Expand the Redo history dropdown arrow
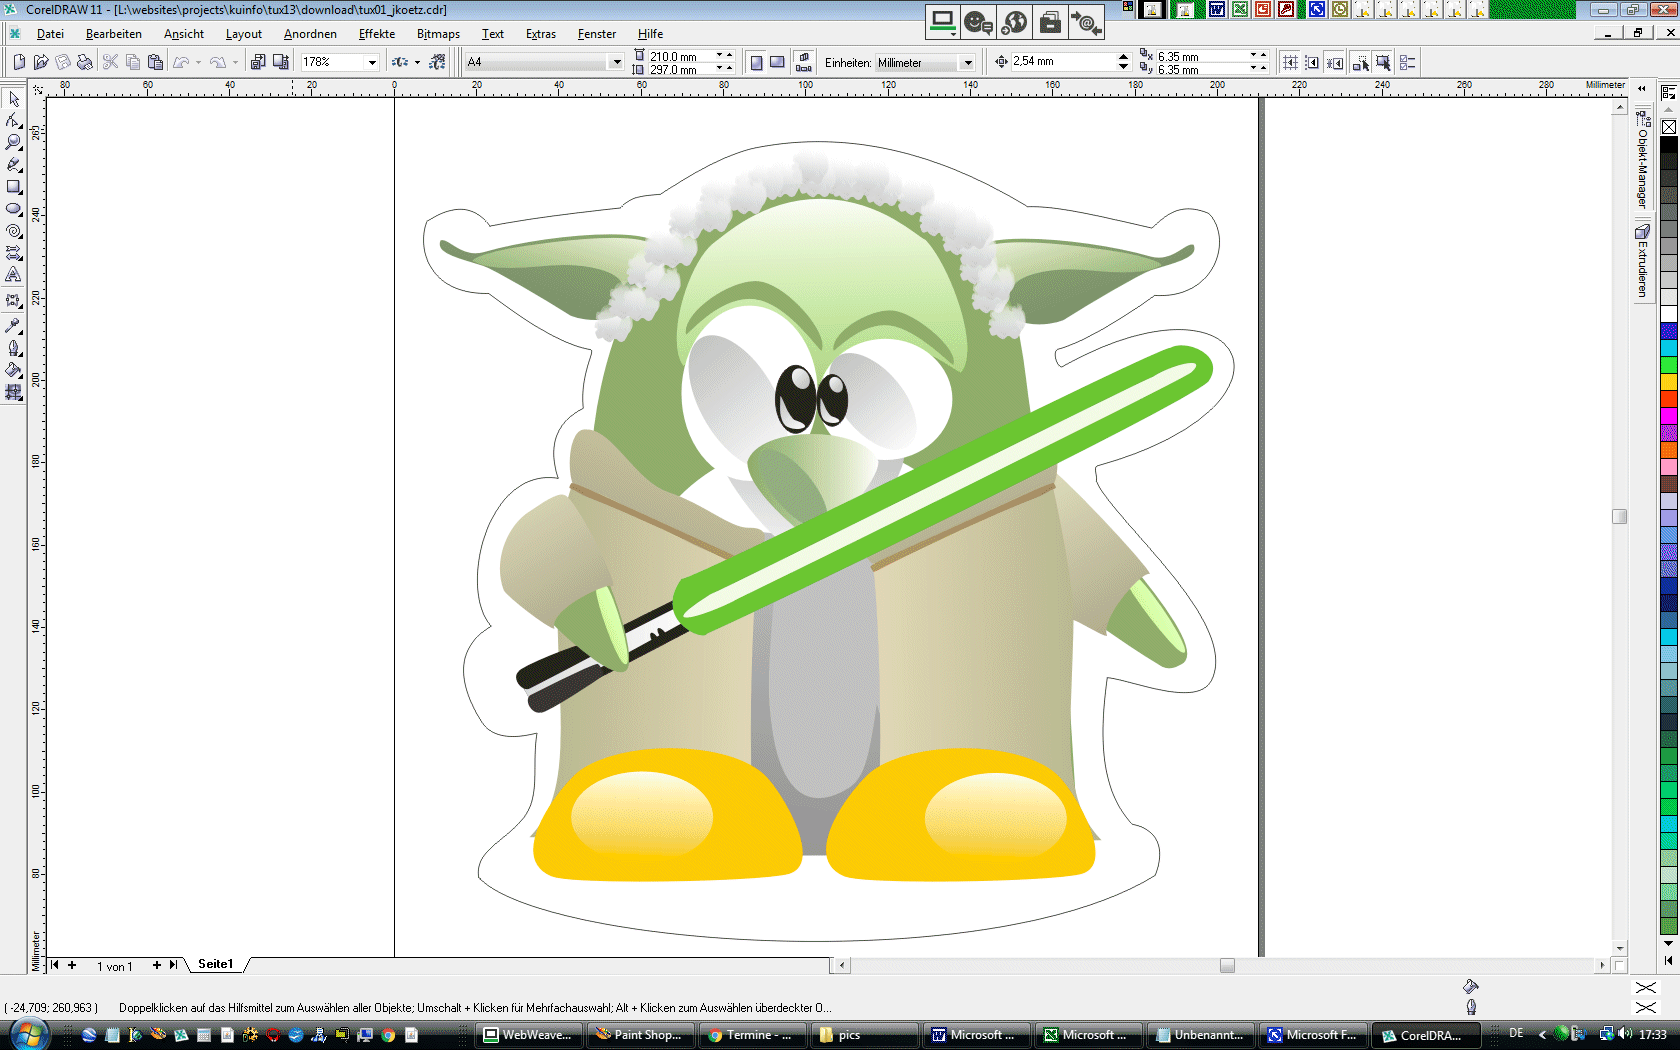The width and height of the screenshot is (1680, 1050). [236, 62]
